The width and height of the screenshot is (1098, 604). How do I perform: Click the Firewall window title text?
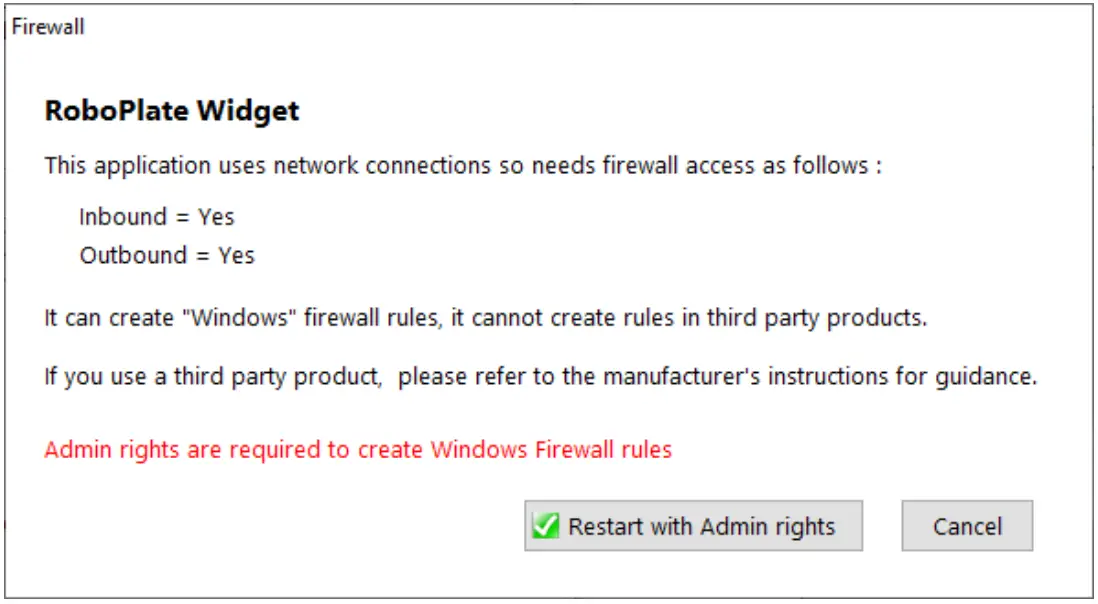pyautogui.click(x=48, y=27)
